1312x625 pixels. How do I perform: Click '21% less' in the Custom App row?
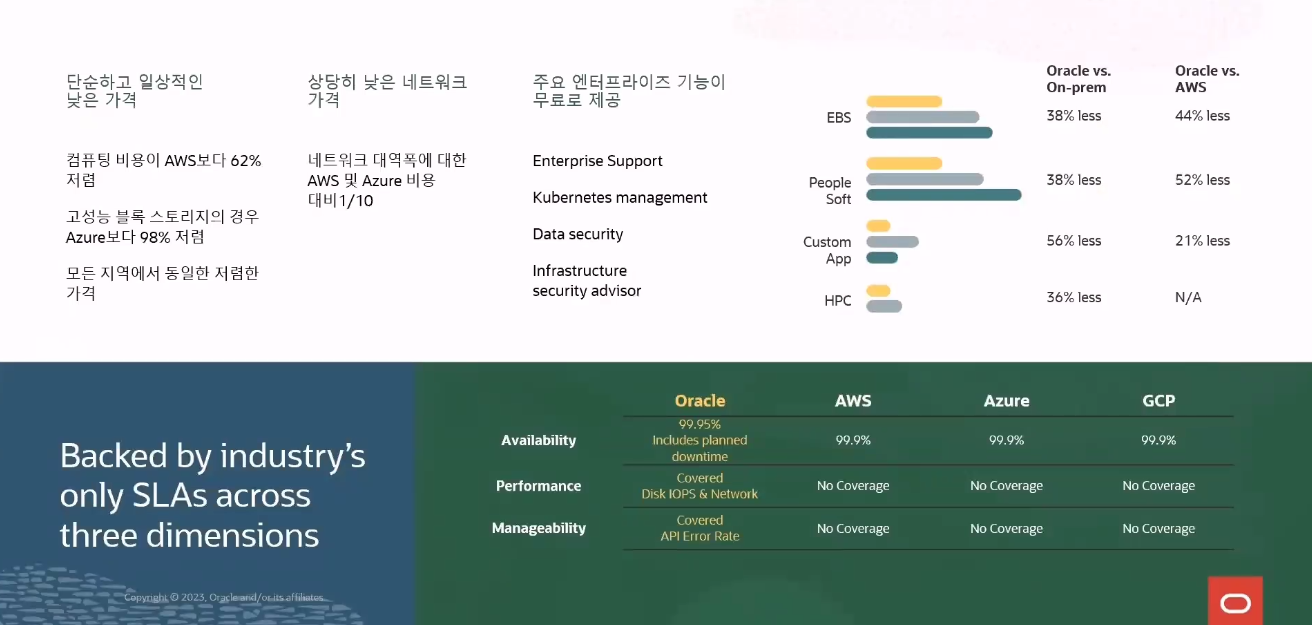1203,241
